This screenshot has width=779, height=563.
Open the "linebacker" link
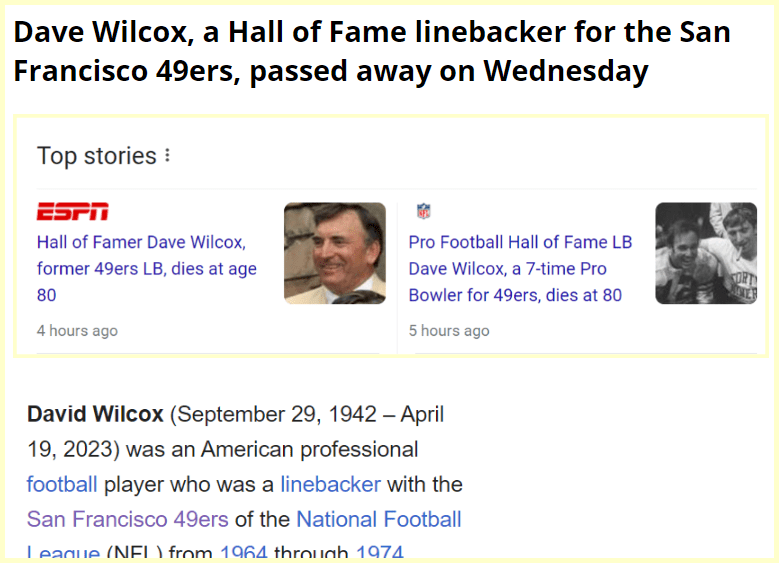tap(330, 484)
